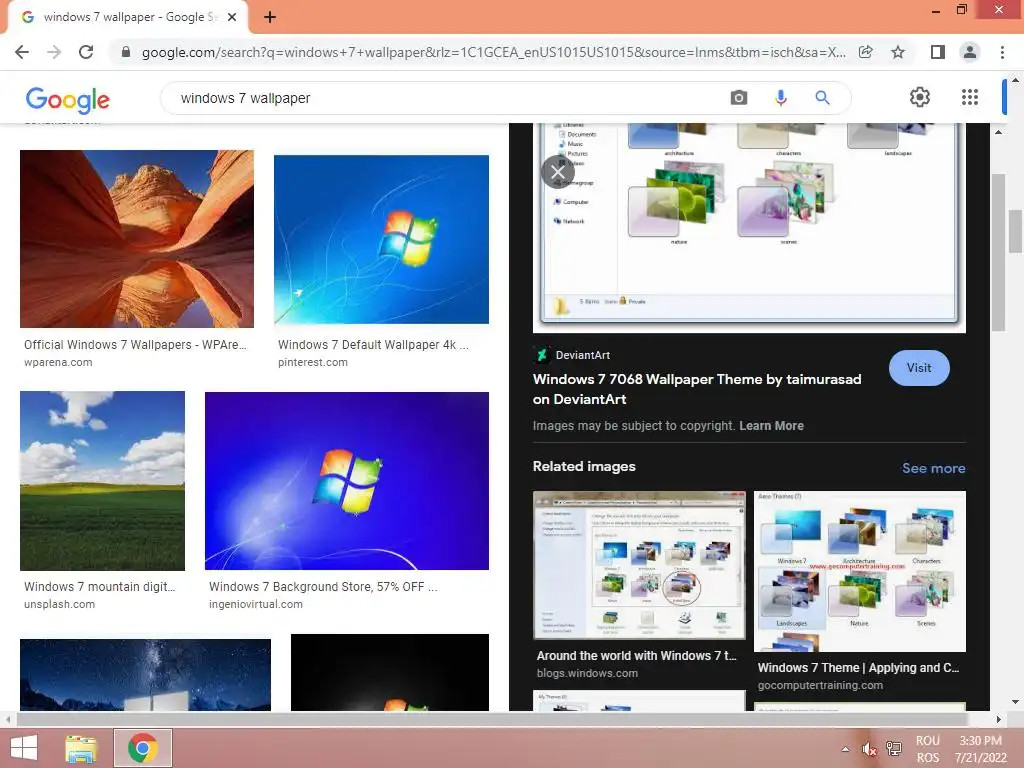Bookmark this page with star icon
The height and width of the screenshot is (768, 1024).
coord(898,52)
